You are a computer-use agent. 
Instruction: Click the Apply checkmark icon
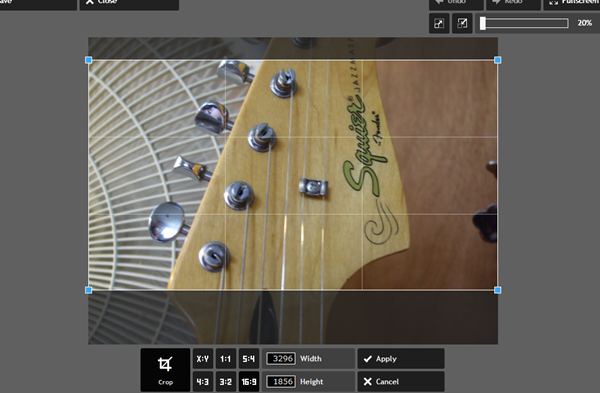[368, 359]
